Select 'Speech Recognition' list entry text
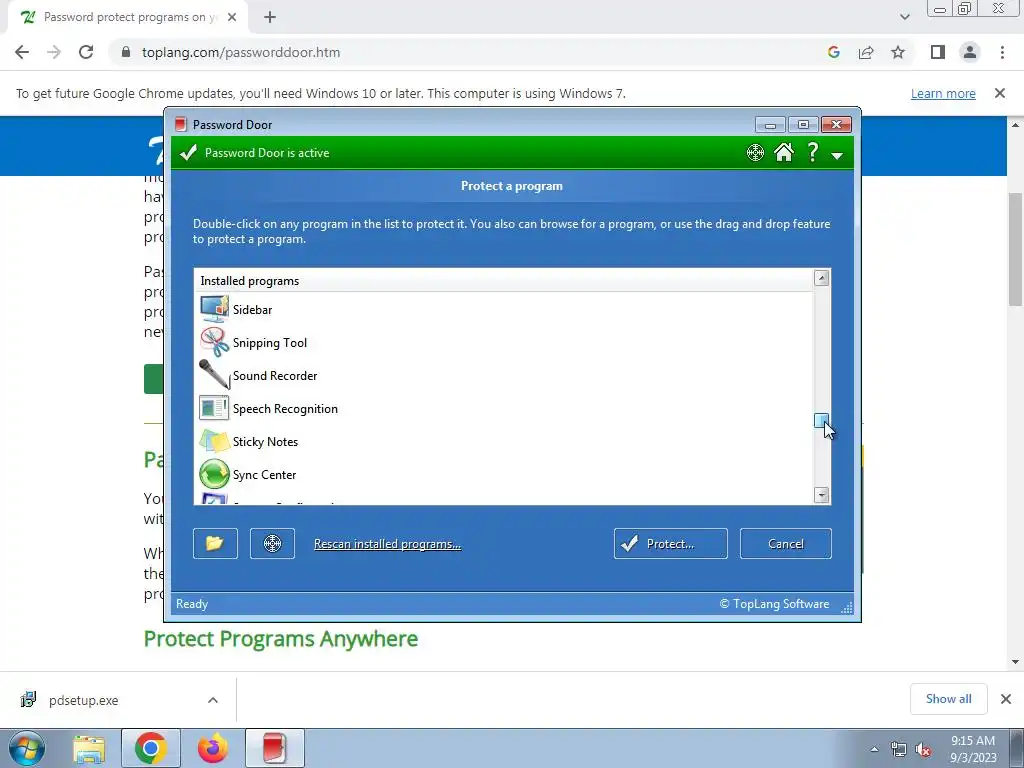Image resolution: width=1024 pixels, height=768 pixels. (285, 409)
